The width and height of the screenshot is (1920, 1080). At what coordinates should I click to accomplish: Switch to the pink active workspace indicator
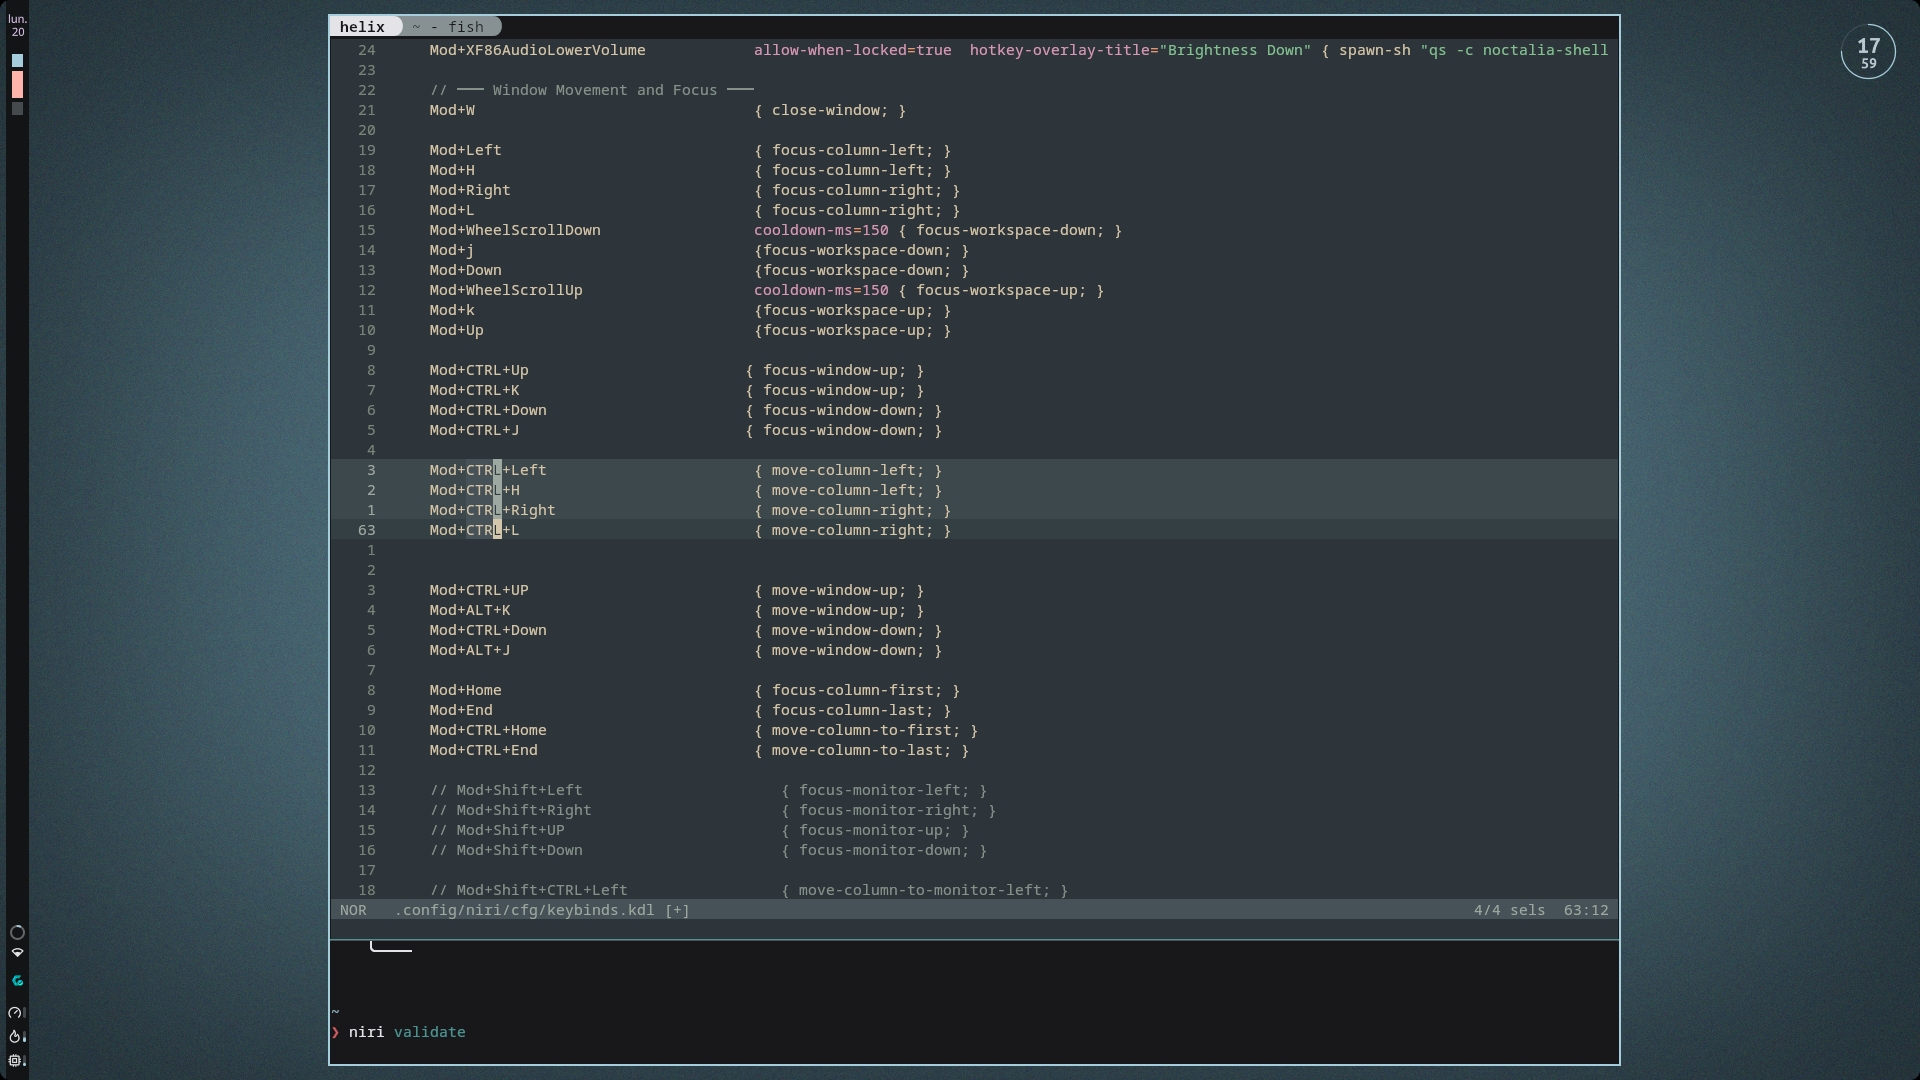click(17, 85)
